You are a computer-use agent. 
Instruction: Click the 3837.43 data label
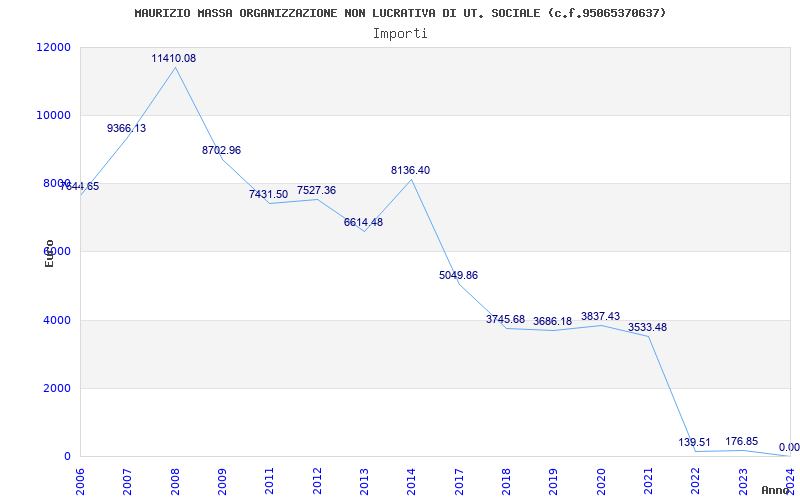pos(601,317)
